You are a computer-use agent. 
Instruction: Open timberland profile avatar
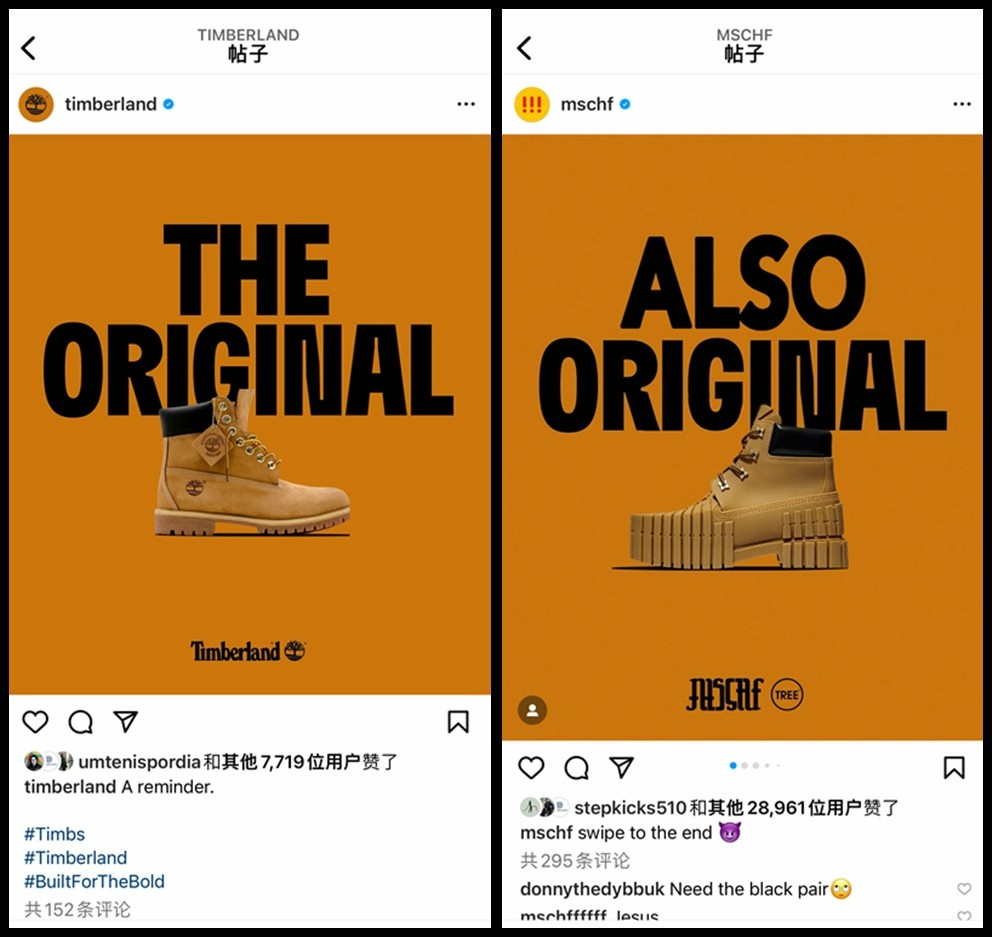36,104
